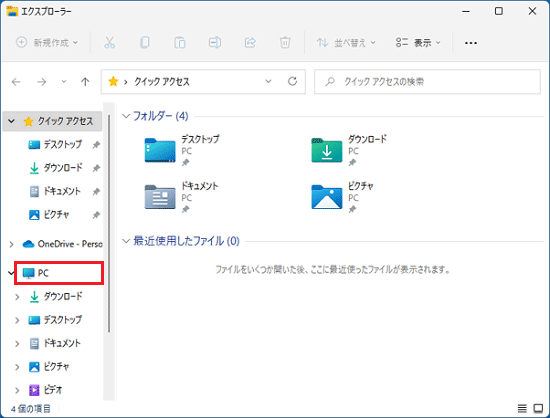Focus the クイック アクセスの検索 search box

pyautogui.click(x=427, y=82)
